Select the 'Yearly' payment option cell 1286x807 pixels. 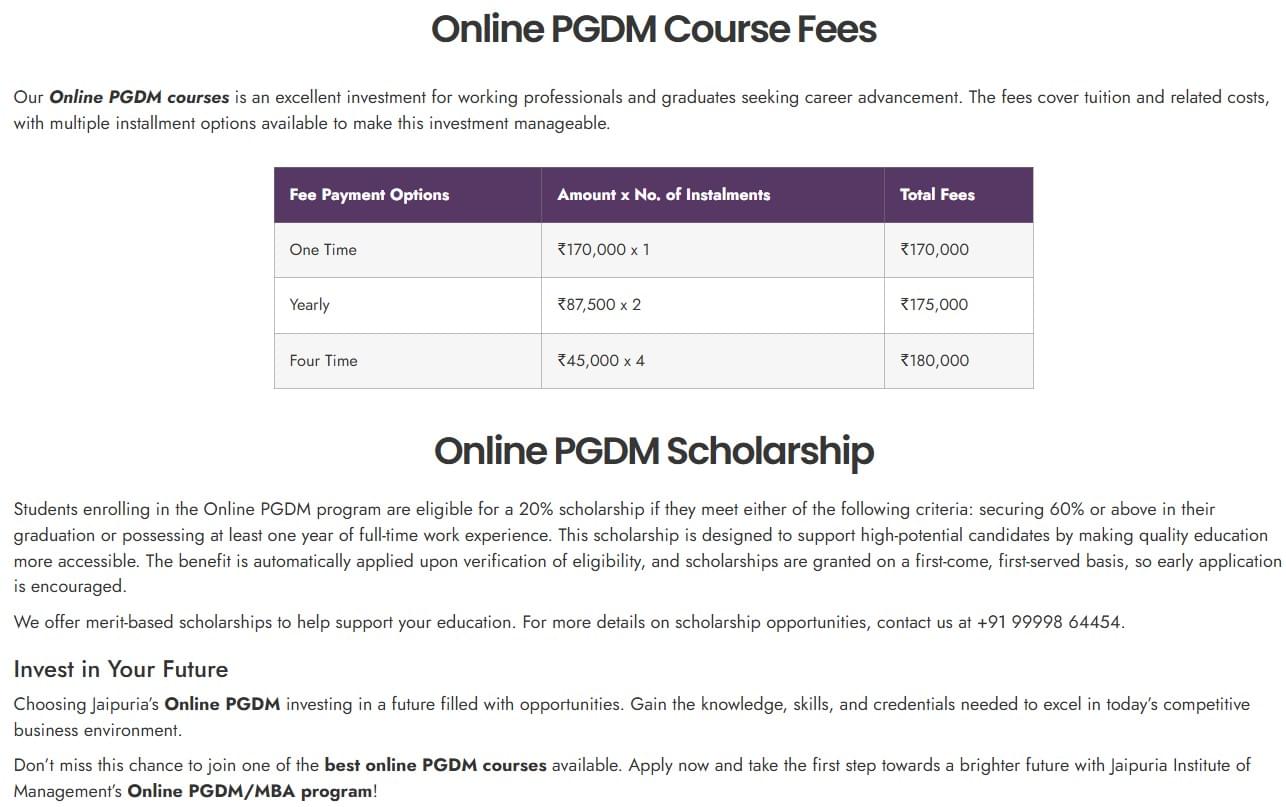[309, 305]
